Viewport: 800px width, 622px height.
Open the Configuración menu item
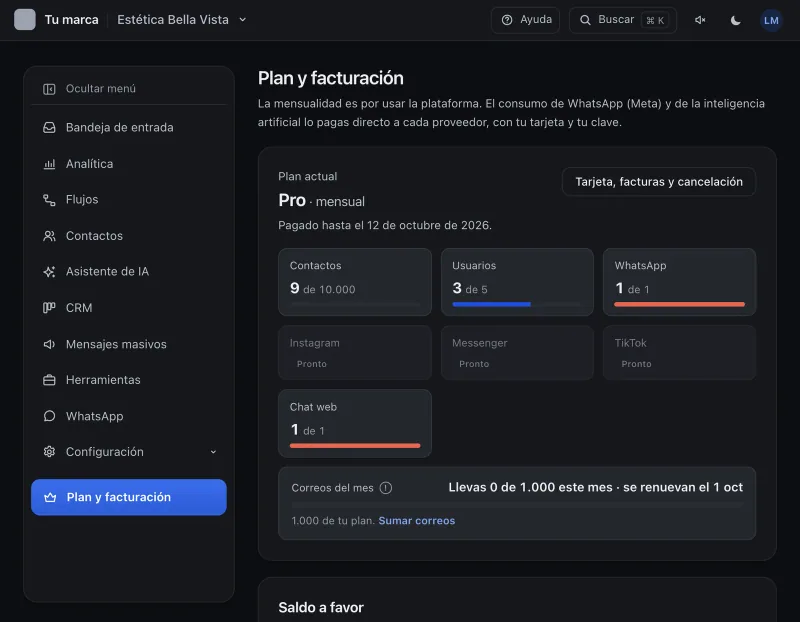click(129, 452)
